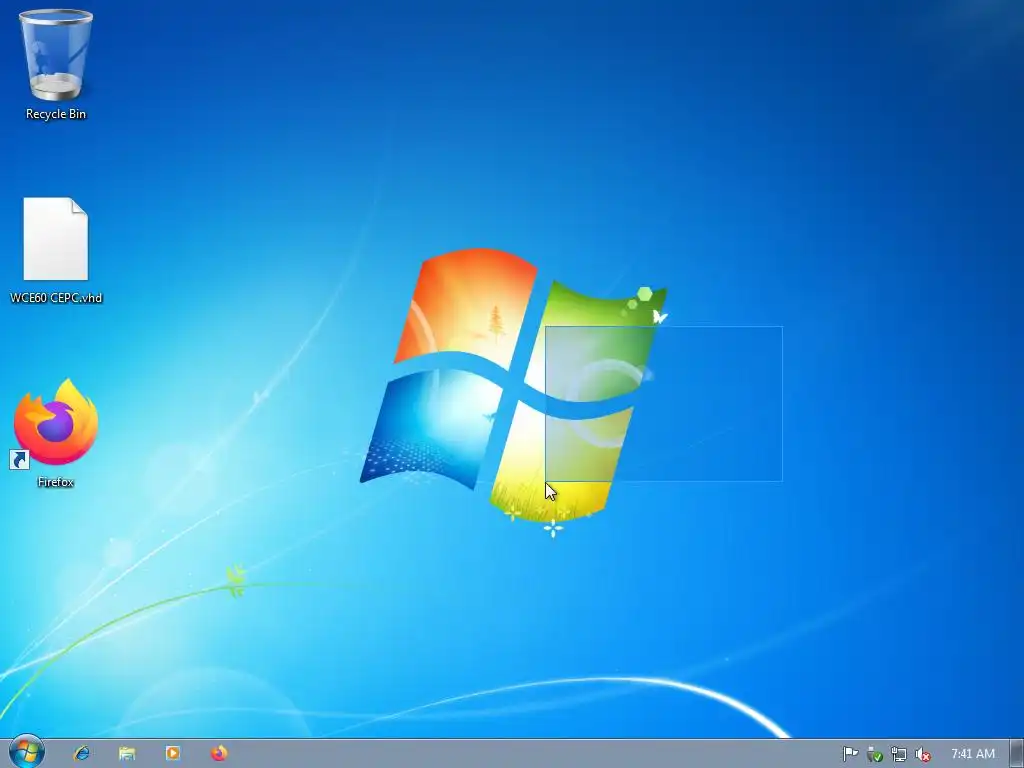This screenshot has width=1024, height=768.
Task: Open the Windows Start menu orb
Action: 27,752
